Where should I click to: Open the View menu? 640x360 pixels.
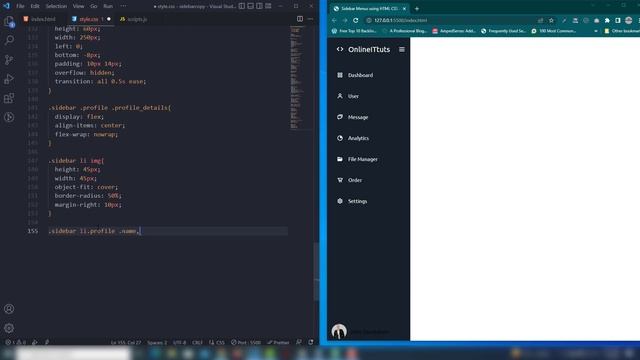(78, 6)
